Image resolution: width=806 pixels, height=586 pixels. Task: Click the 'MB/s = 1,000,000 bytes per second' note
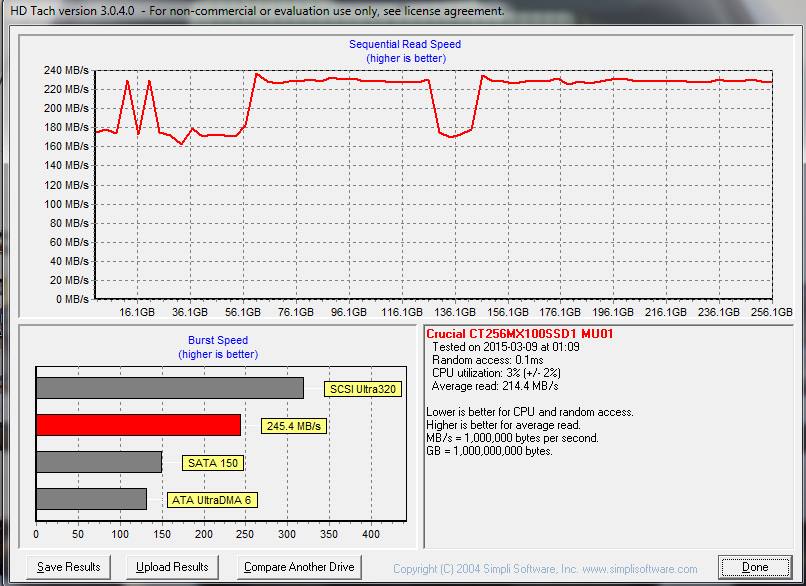pos(512,438)
